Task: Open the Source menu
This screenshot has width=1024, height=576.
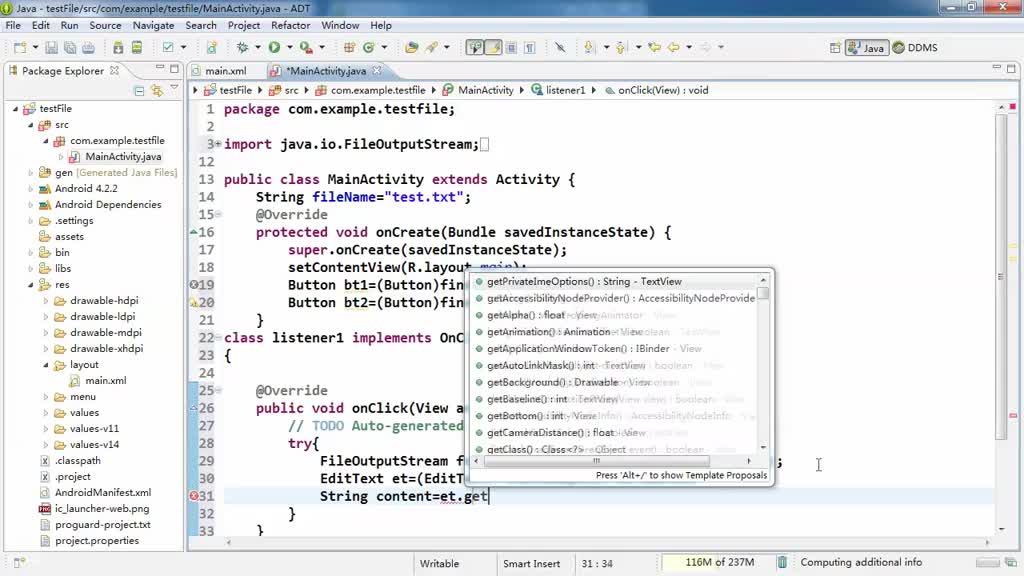Action: pyautogui.click(x=105, y=25)
